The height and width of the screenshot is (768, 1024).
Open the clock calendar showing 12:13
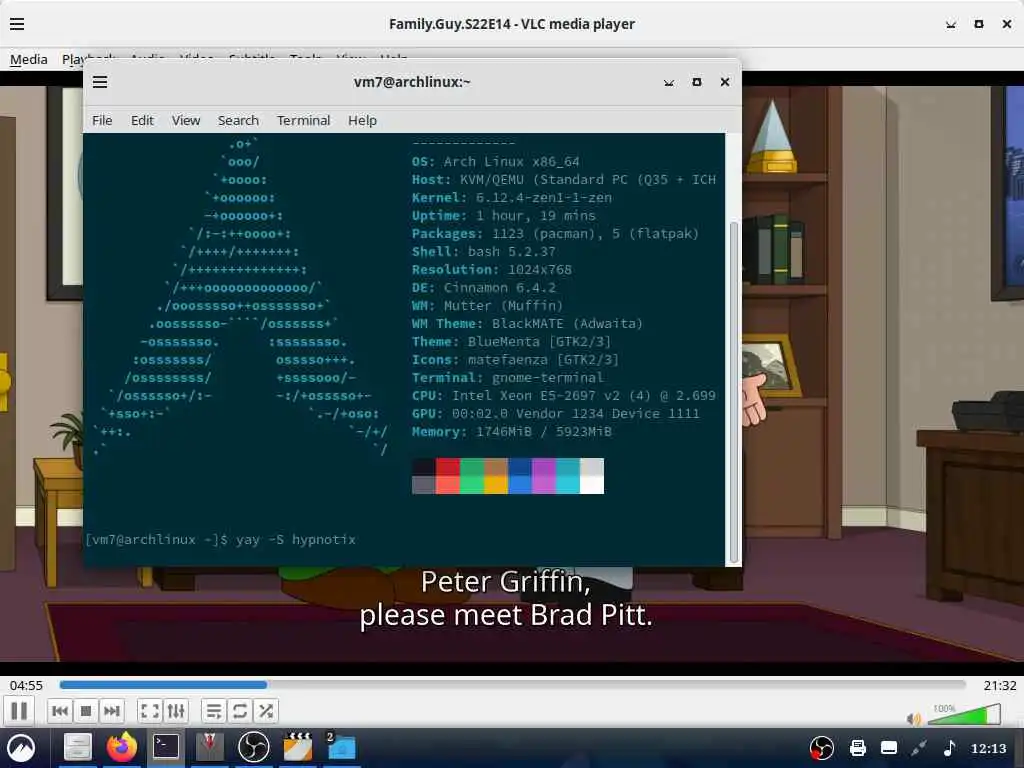(x=989, y=748)
